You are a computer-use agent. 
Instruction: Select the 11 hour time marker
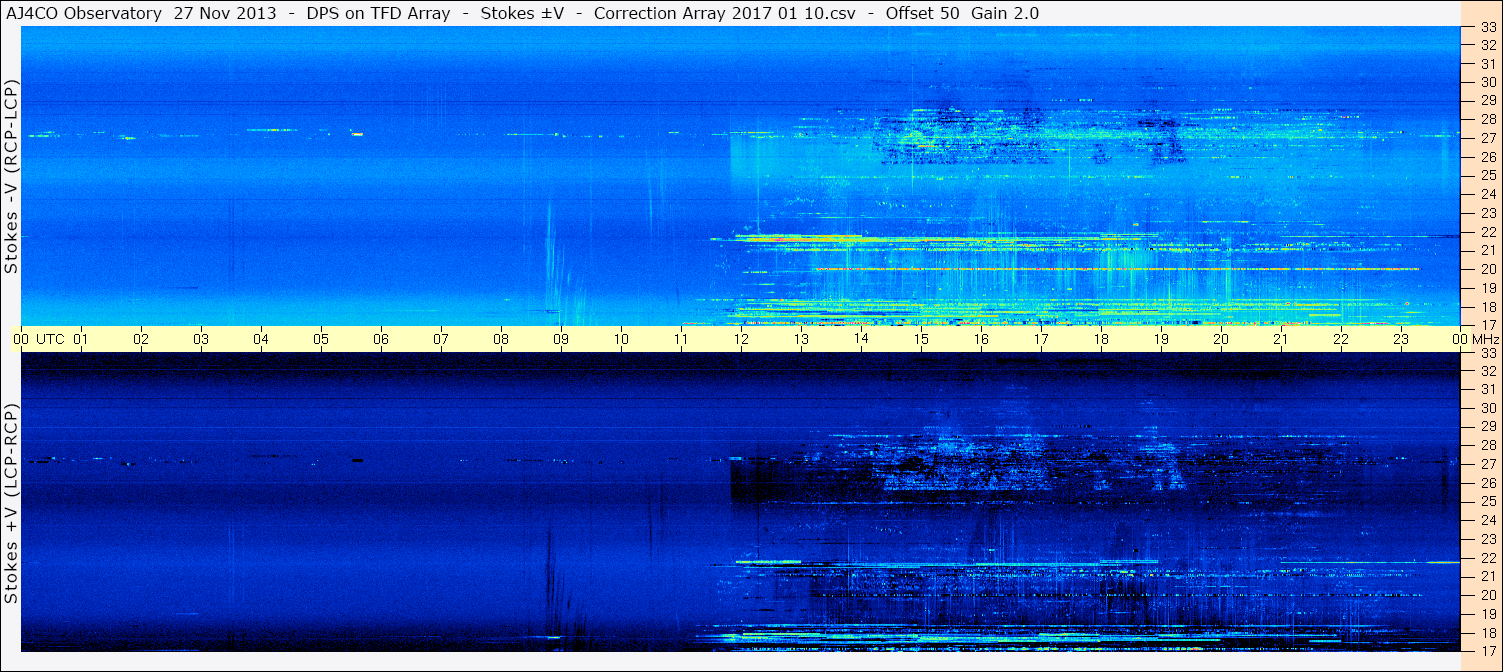[681, 339]
